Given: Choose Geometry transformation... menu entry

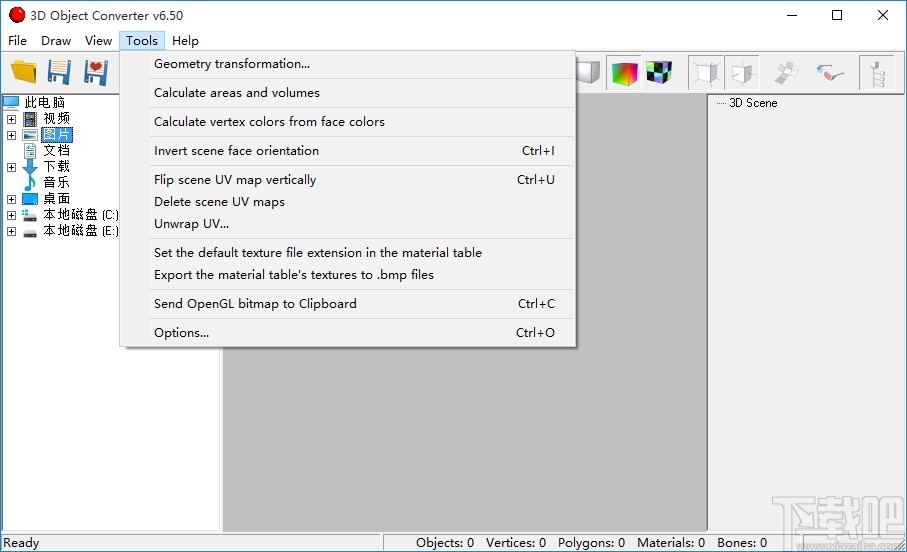Looking at the screenshot, I should click(x=348, y=64).
